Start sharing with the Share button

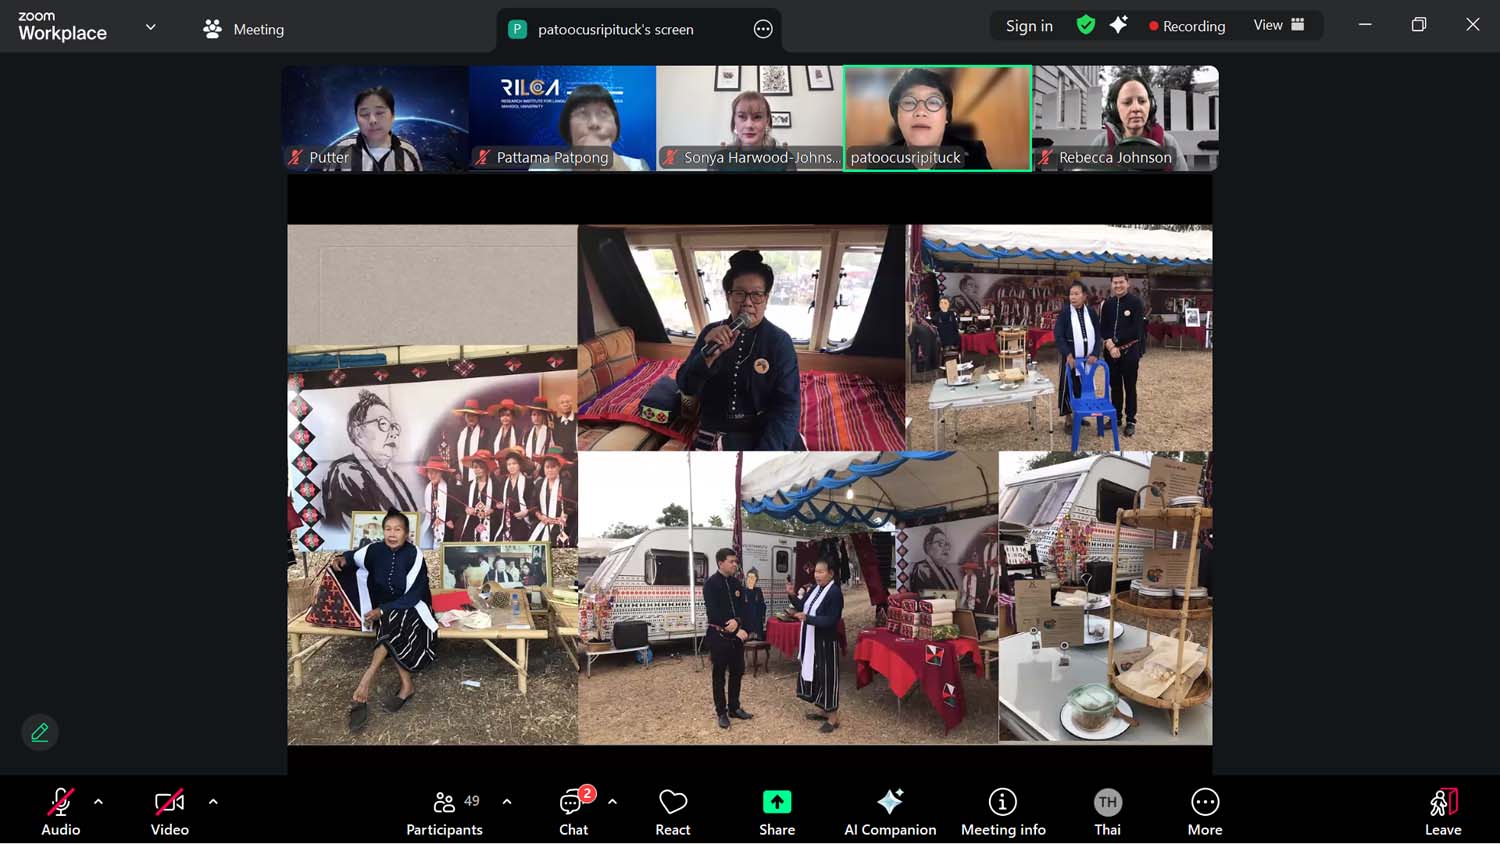pos(777,812)
